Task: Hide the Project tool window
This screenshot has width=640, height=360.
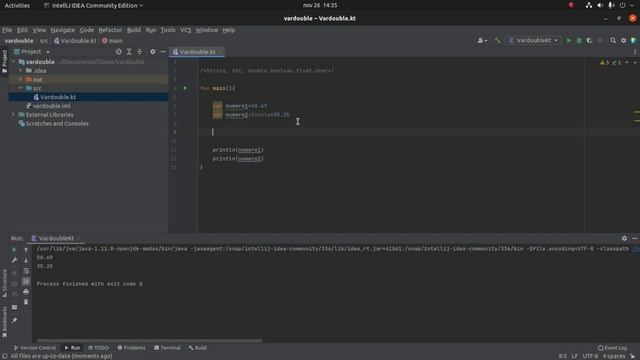Action: [x=163, y=52]
